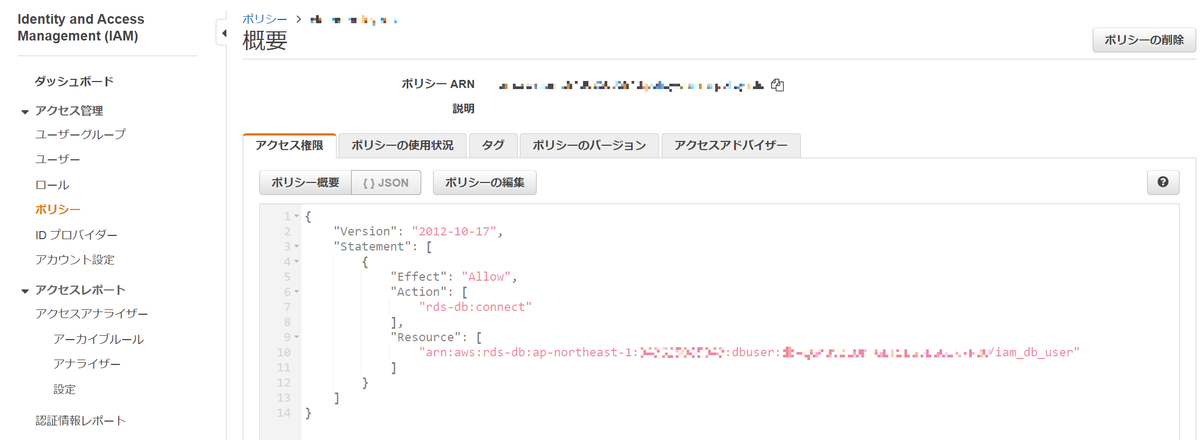The height and width of the screenshot is (440, 1200).
Task: Show the ポリシー概要 view
Action: pyautogui.click(x=305, y=183)
